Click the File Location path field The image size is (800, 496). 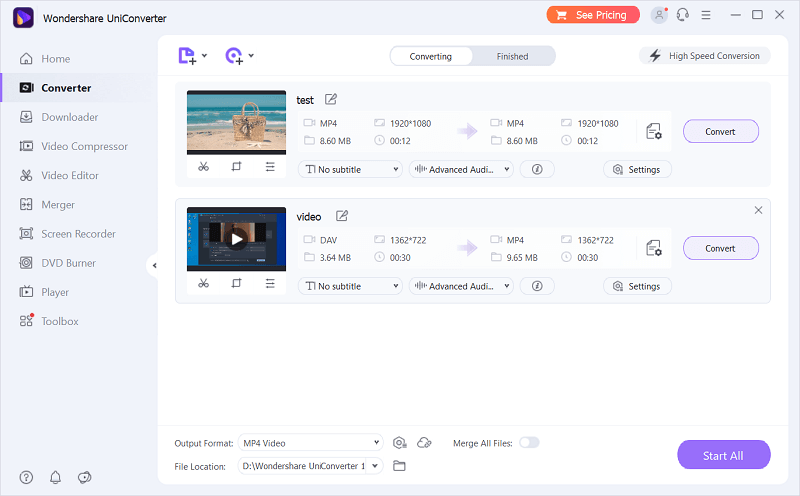tap(303, 466)
